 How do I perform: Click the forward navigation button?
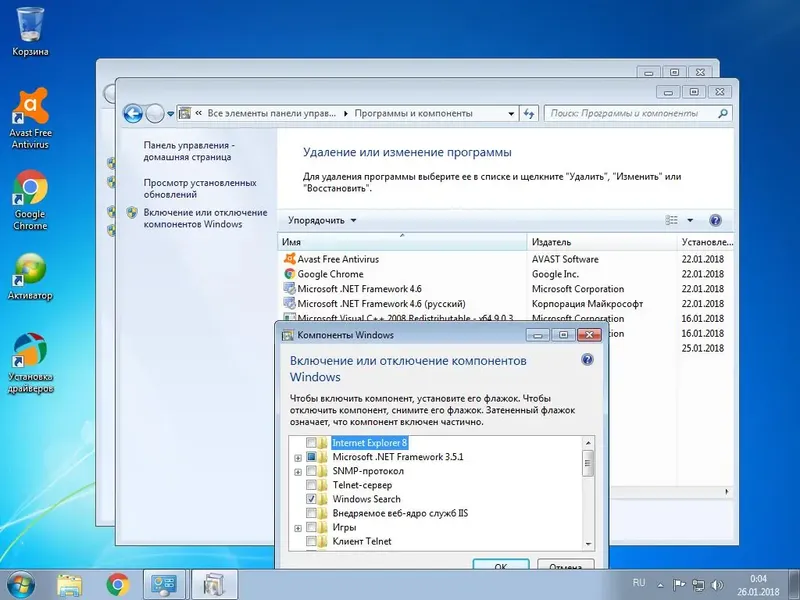point(155,113)
